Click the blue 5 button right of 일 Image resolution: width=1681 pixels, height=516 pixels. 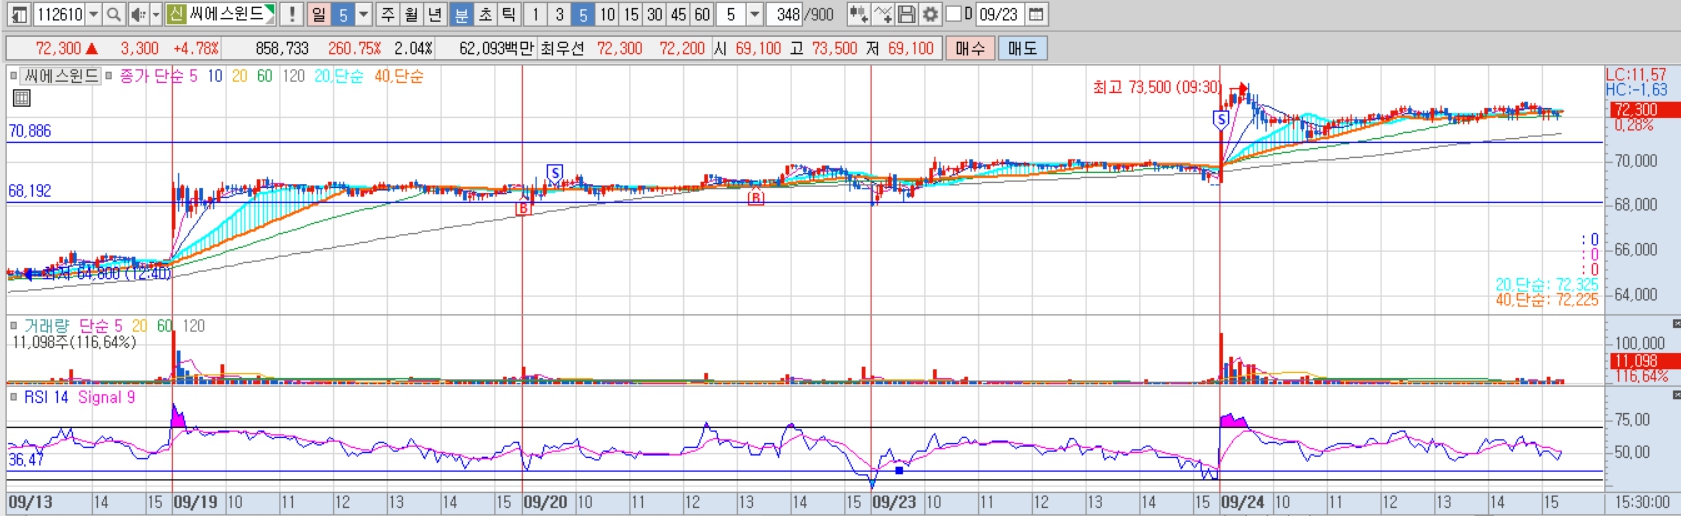(343, 14)
